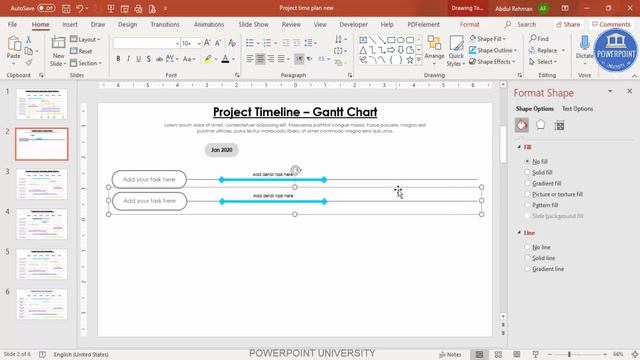The image size is (640, 360).
Task: Click the text highlight color icon
Action: pos(208,59)
